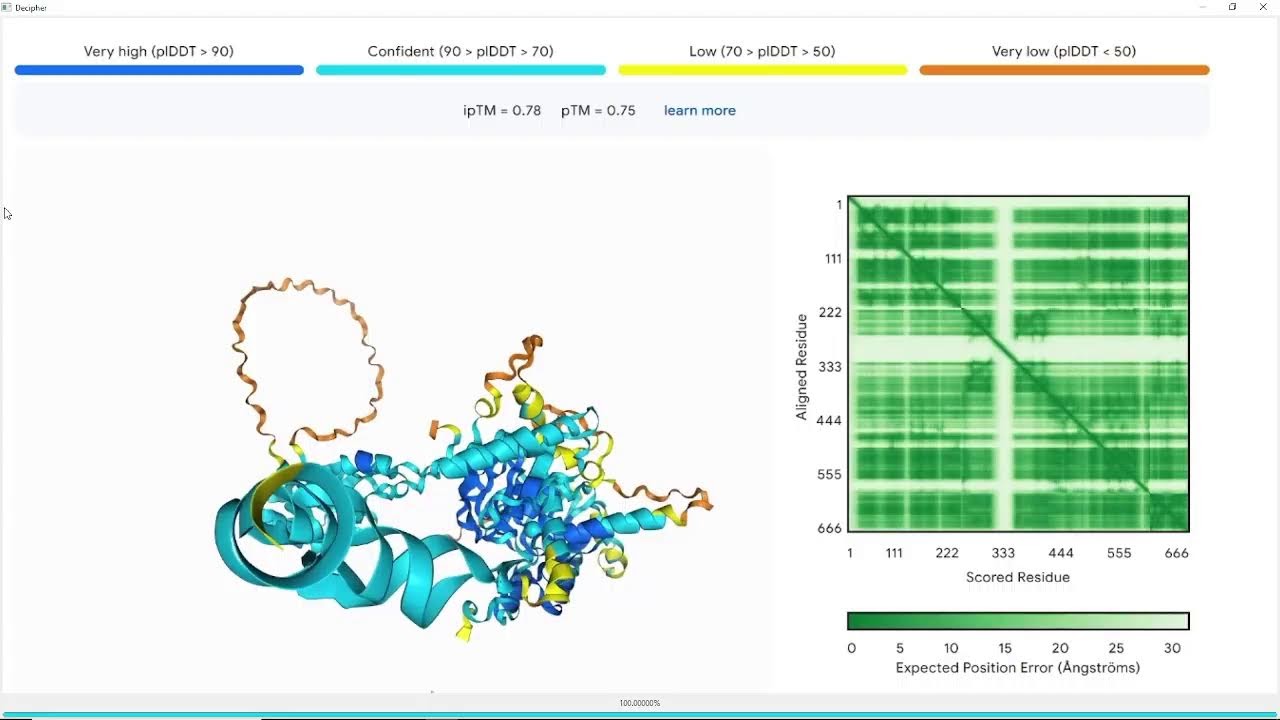Select the 'Very low (plDDT < 50)' label
Viewport: 1280px width, 720px height.
coord(1064,51)
